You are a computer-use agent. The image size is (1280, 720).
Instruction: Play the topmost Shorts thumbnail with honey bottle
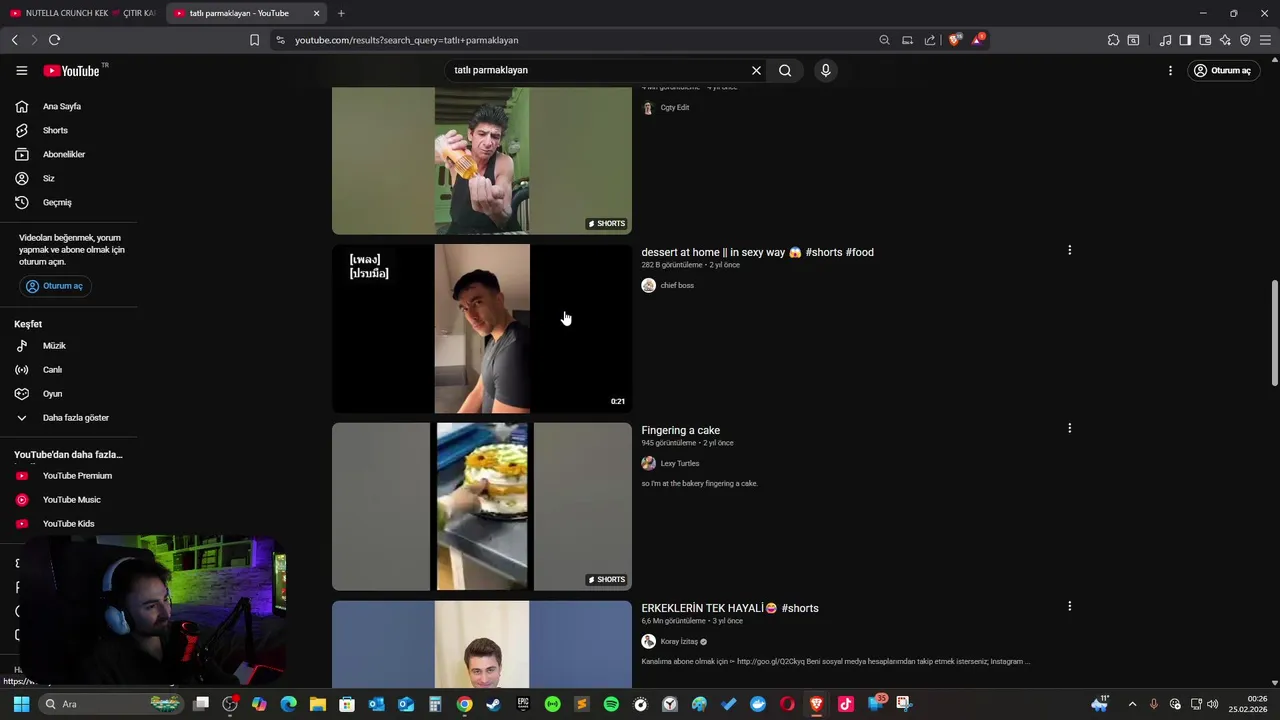click(x=482, y=160)
